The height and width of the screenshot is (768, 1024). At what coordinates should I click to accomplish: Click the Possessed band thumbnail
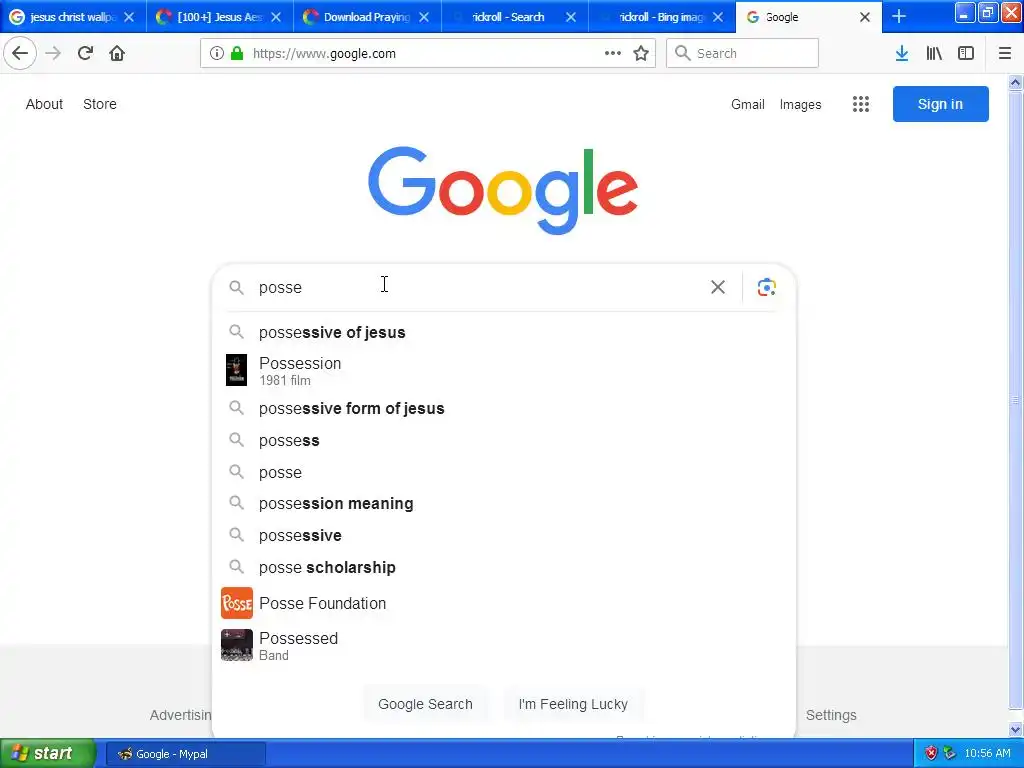coord(236,645)
